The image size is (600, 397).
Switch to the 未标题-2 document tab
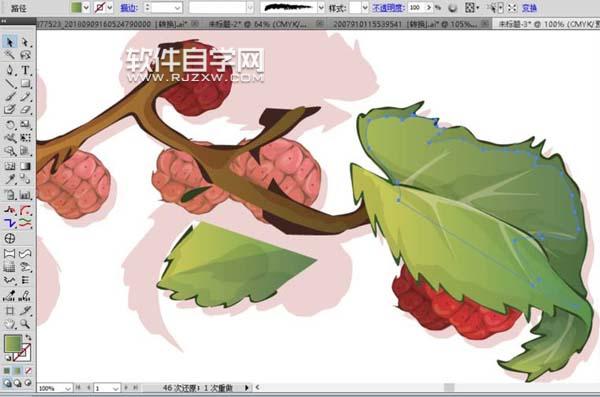pyautogui.click(x=258, y=24)
